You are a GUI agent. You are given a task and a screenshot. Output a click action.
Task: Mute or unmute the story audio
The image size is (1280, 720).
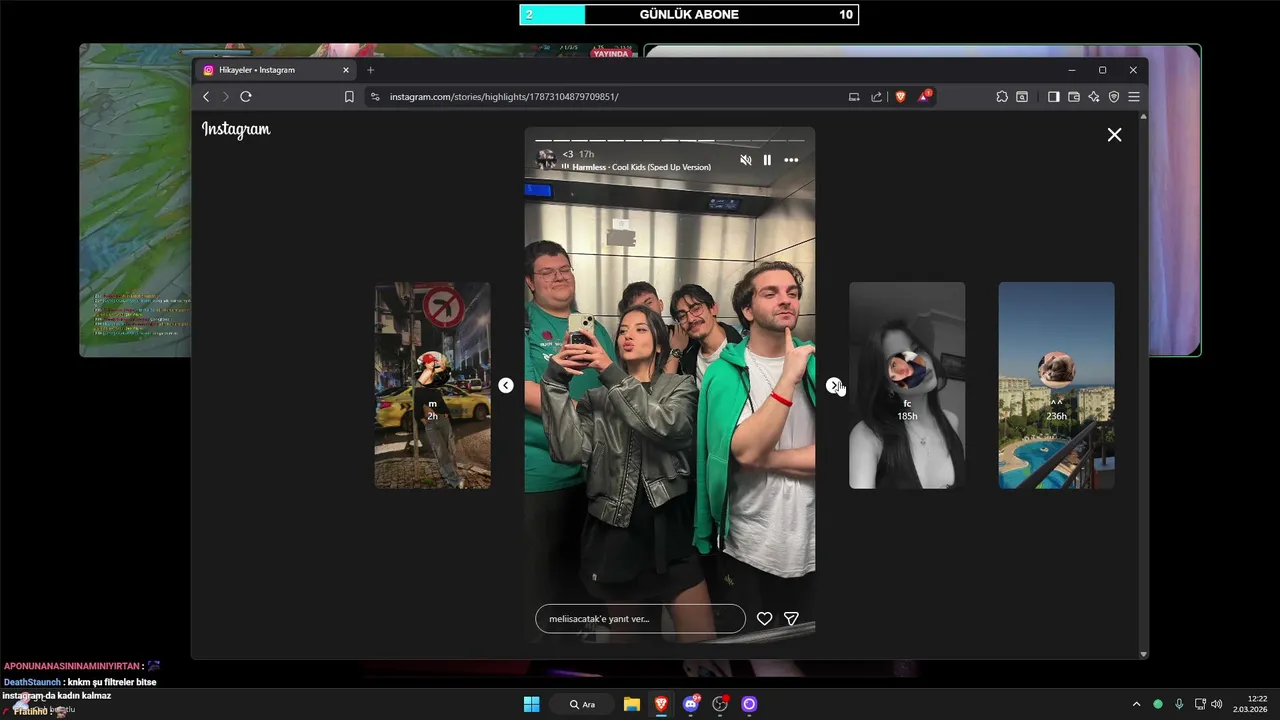[x=745, y=160]
